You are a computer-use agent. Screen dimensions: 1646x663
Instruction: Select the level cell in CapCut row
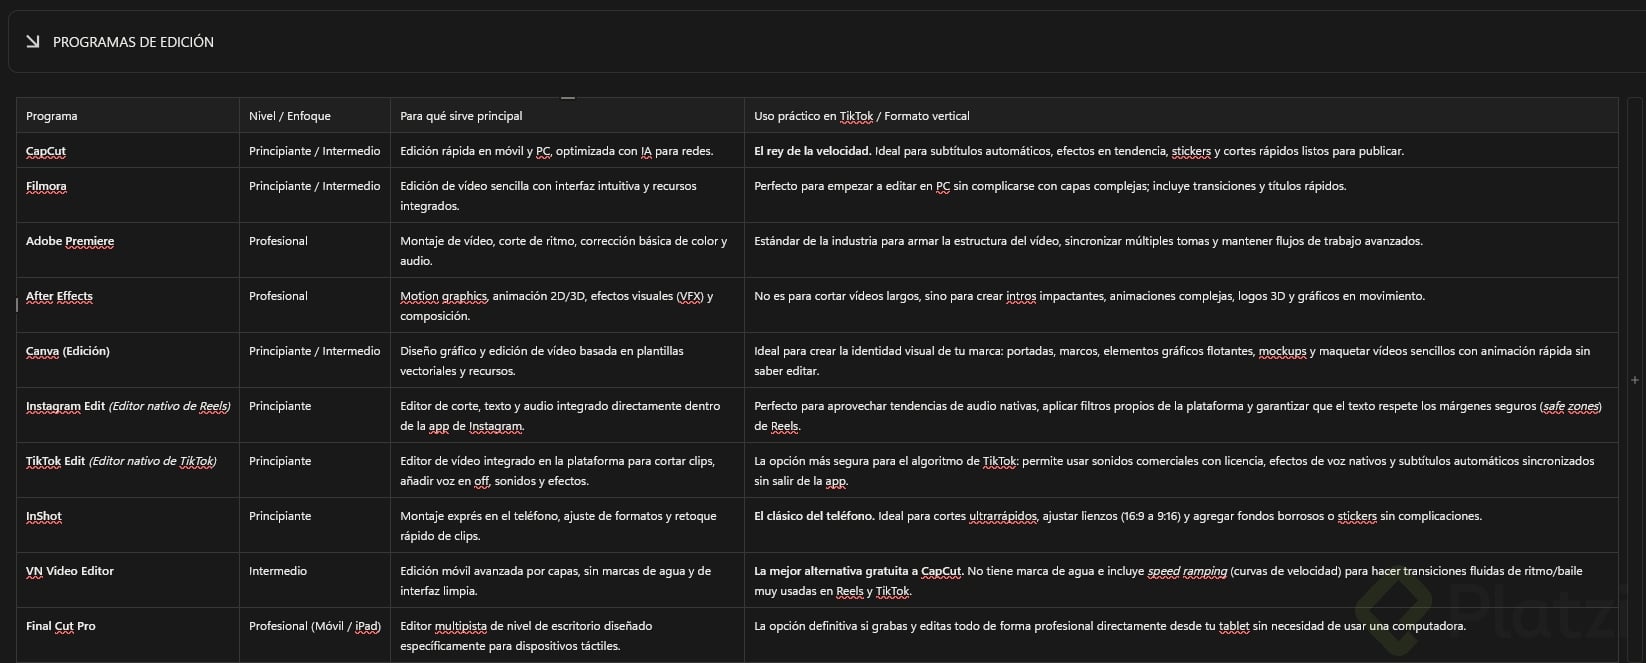point(315,150)
